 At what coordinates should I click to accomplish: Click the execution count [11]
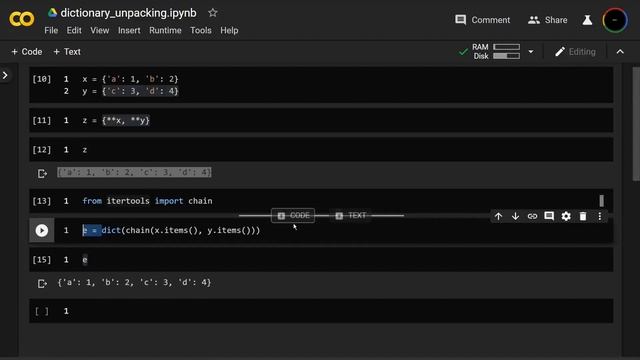coord(42,120)
